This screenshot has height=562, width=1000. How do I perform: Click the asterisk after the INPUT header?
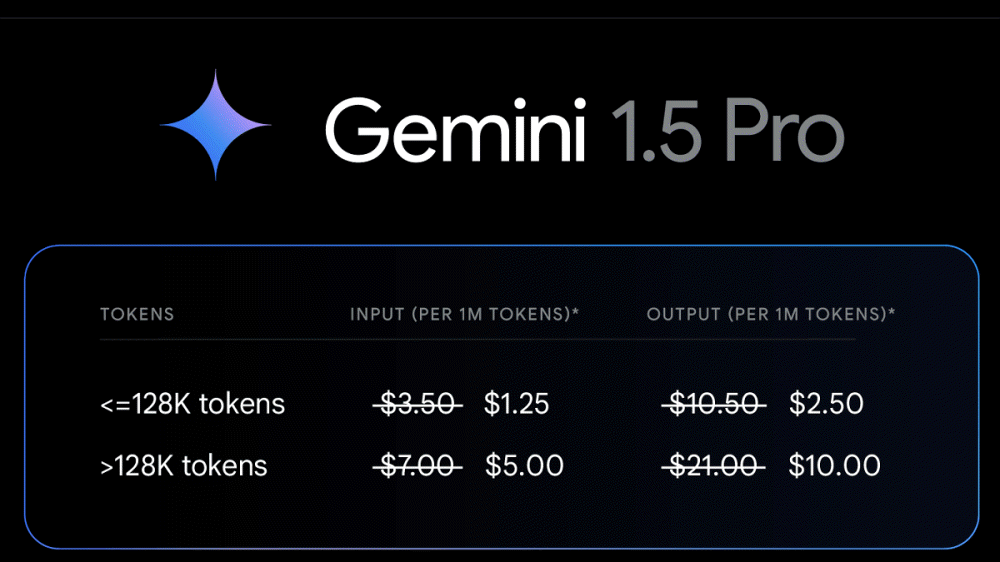pos(576,313)
